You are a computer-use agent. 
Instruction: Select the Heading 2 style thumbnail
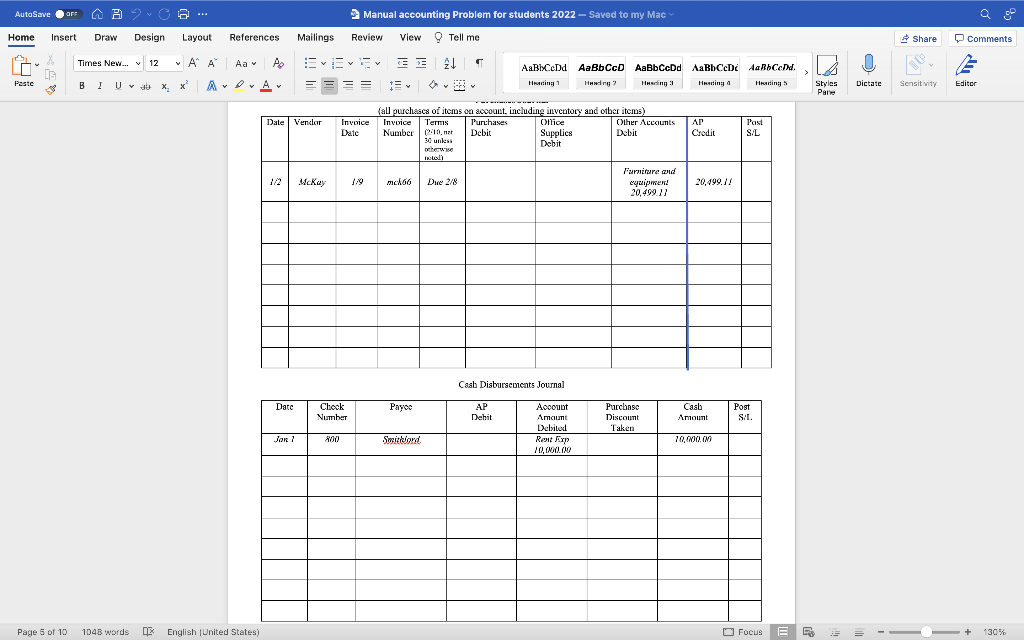coord(600,70)
